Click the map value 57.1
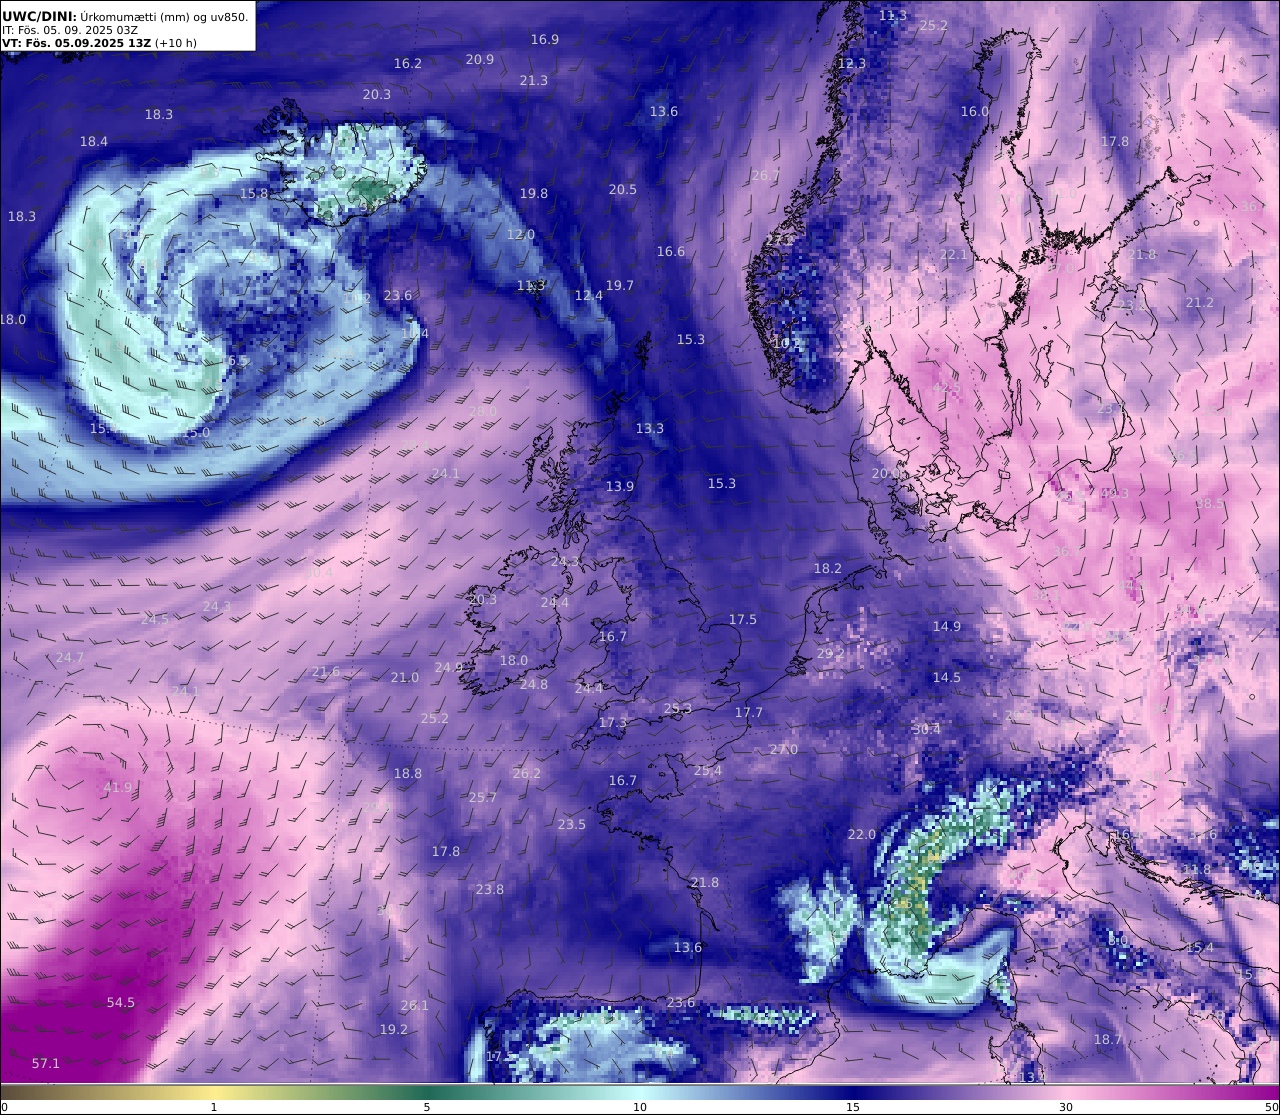The width and height of the screenshot is (1280, 1115). coord(46,1064)
